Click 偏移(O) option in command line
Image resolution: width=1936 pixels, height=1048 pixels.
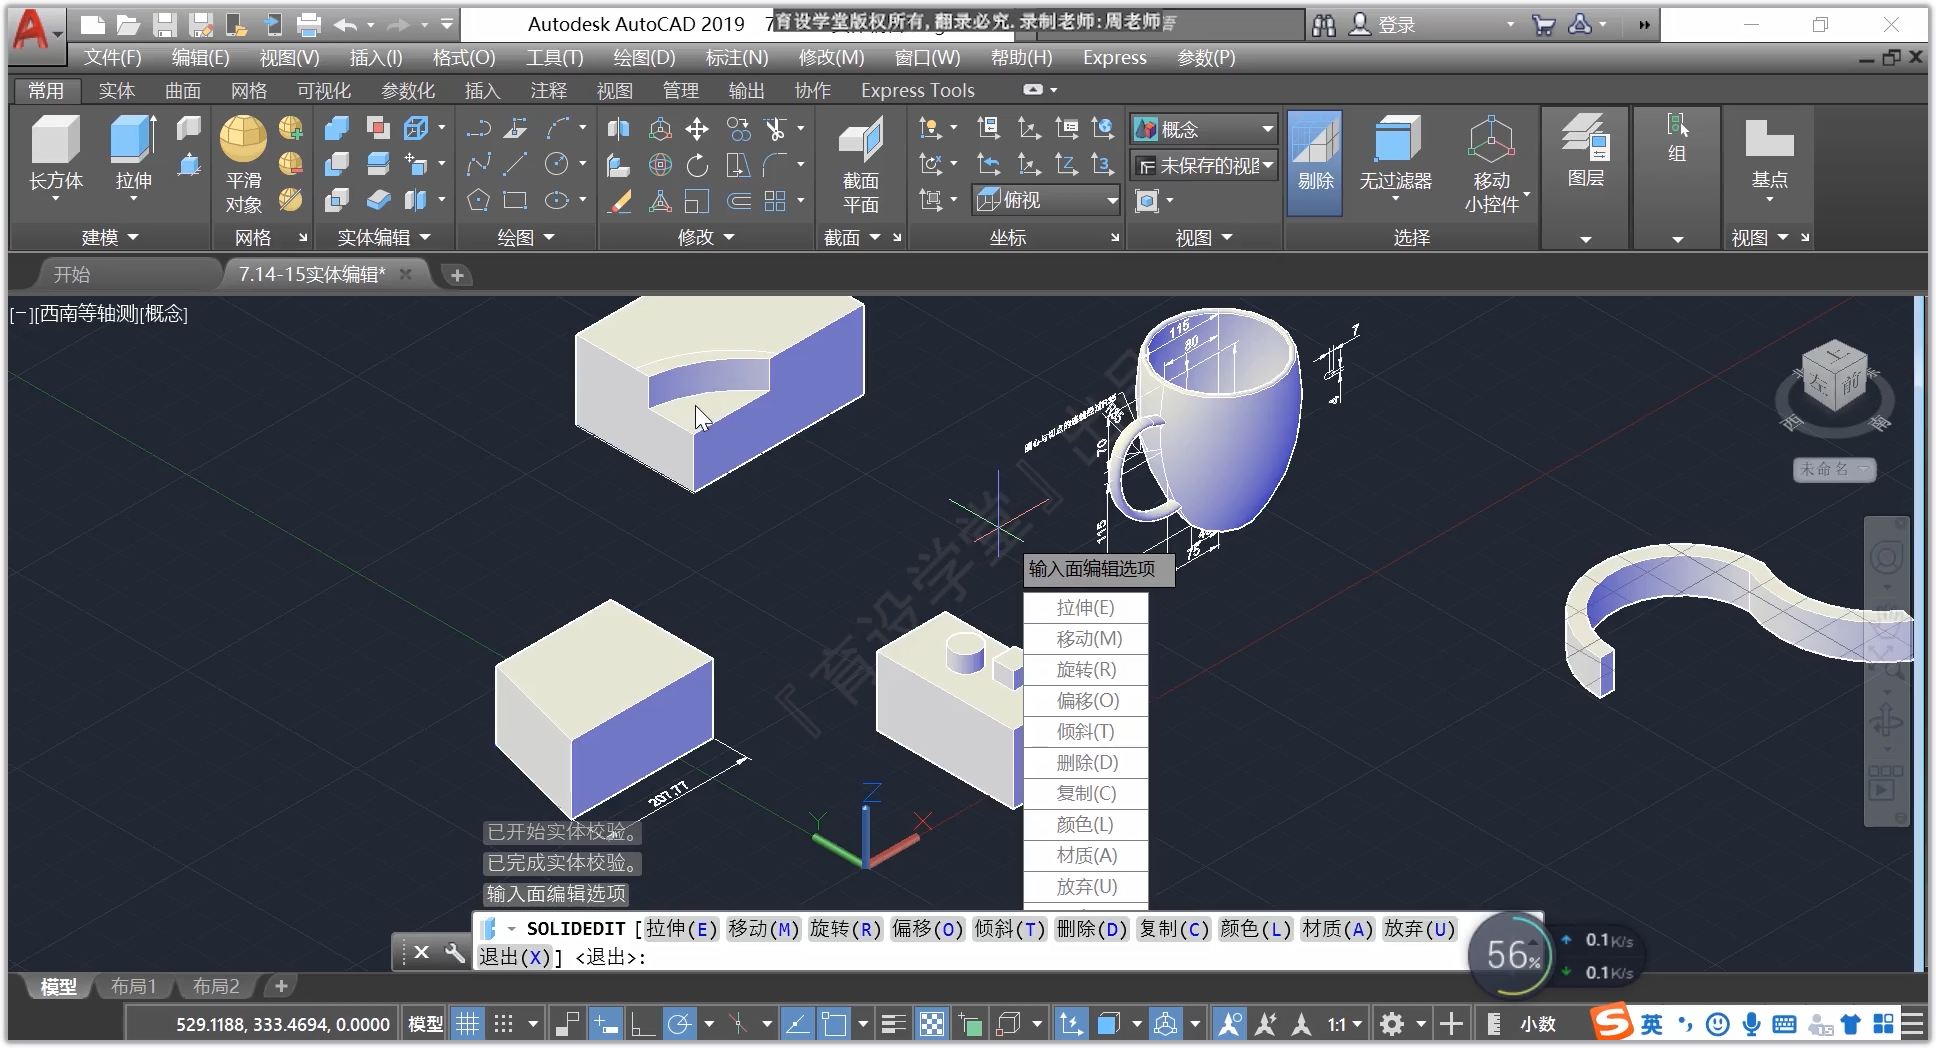[x=927, y=928]
